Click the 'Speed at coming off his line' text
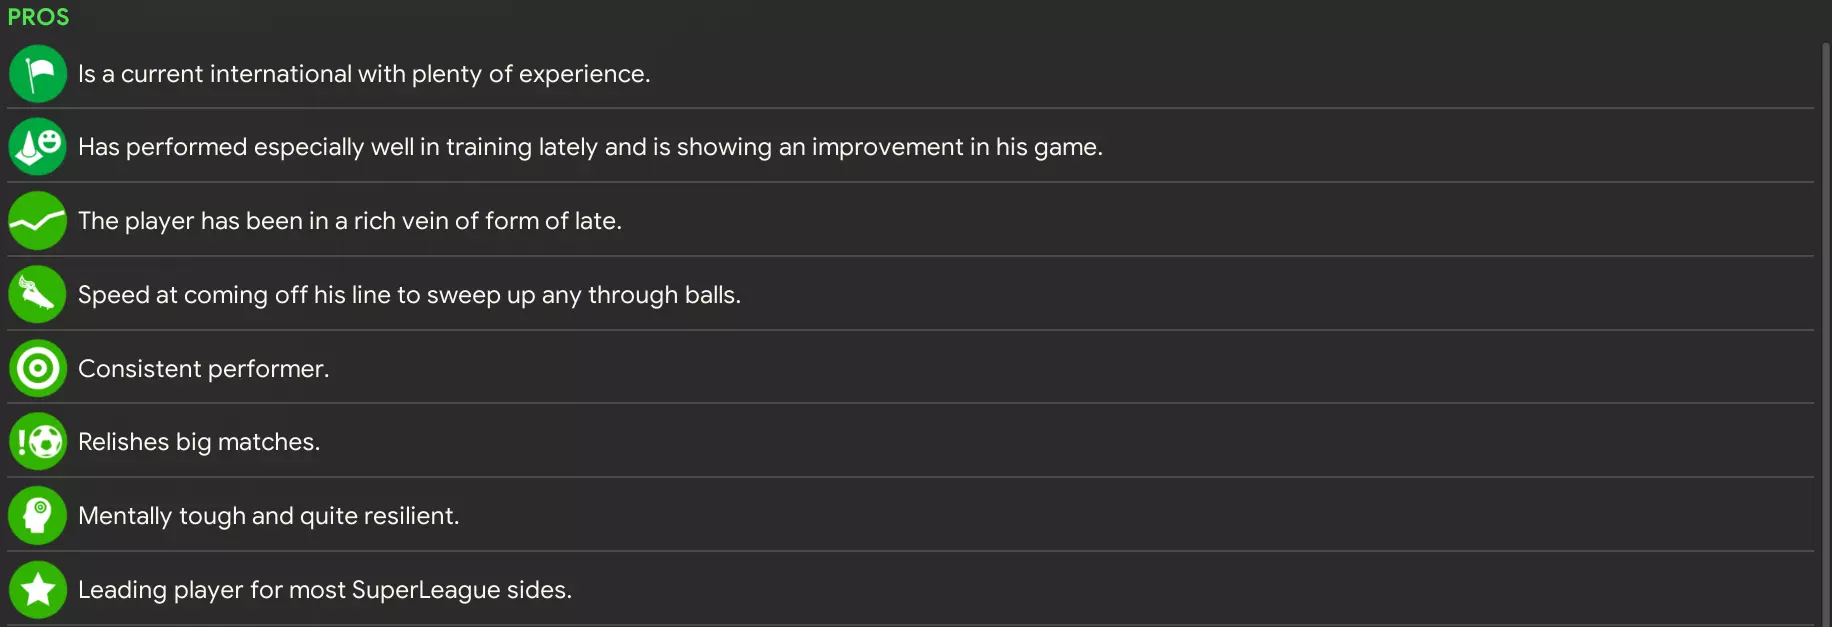Screen dimensions: 1832x627 tap(409, 295)
